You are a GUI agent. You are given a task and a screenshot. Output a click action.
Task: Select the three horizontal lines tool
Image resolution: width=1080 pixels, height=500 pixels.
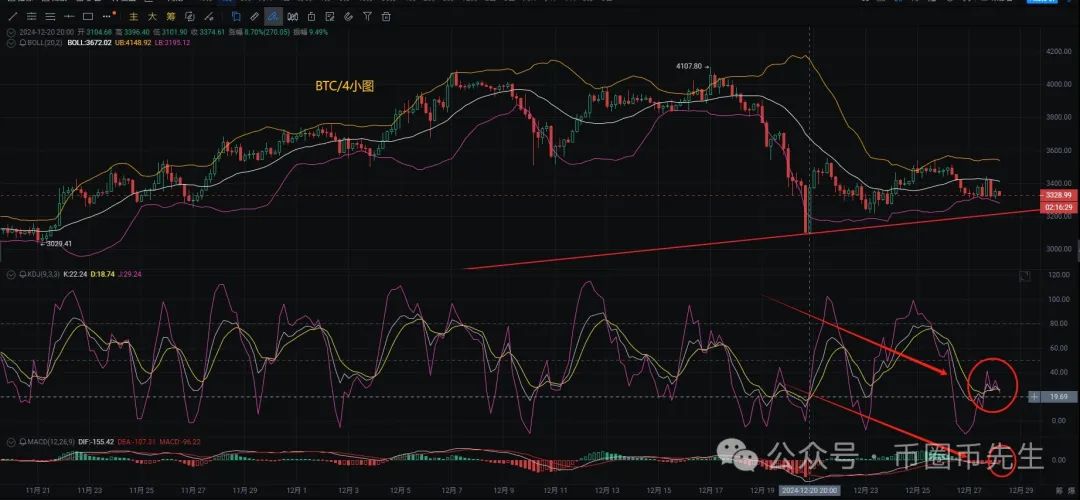point(50,16)
